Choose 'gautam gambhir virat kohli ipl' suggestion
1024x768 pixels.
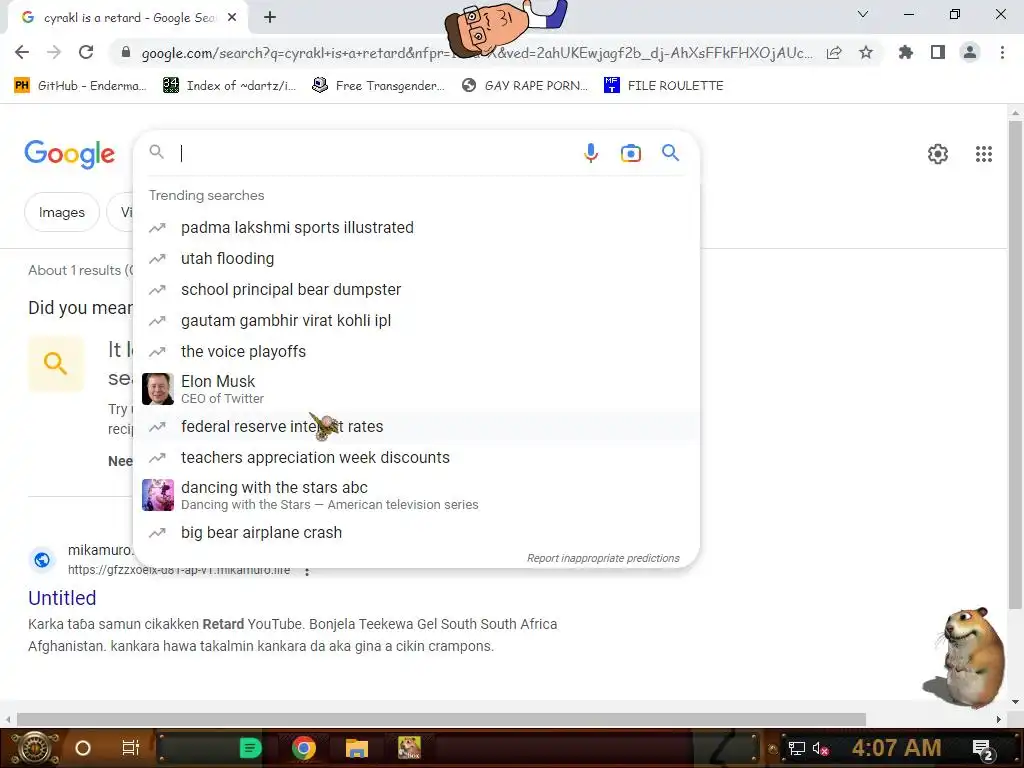click(x=416, y=321)
